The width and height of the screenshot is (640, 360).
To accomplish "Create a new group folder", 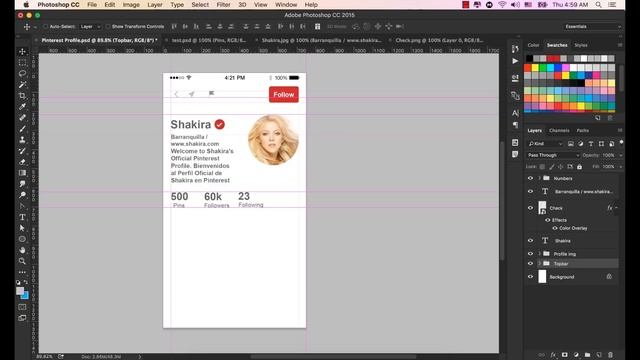I will point(587,355).
